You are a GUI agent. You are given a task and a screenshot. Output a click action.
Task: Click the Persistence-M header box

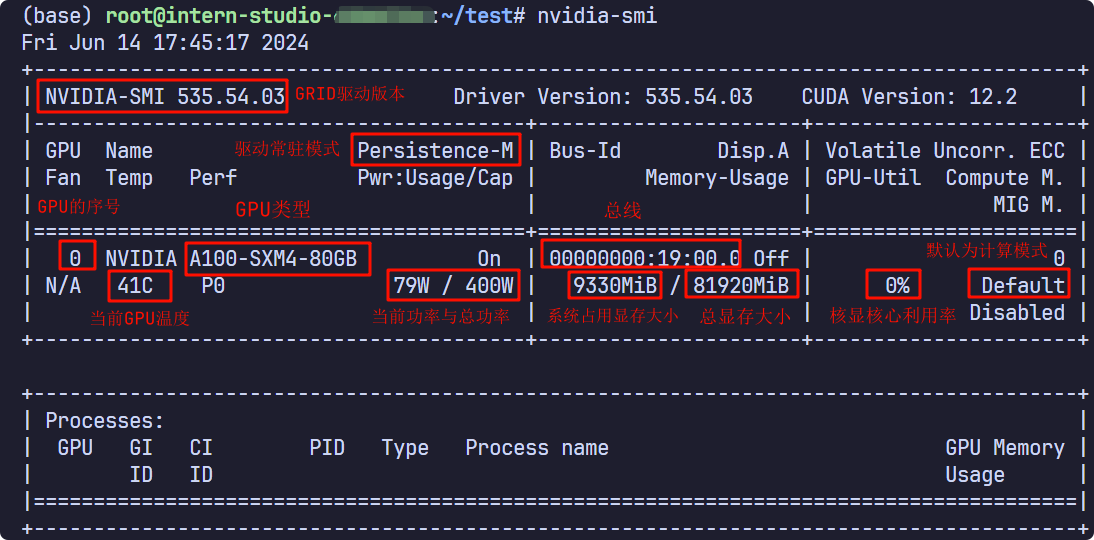tap(436, 150)
